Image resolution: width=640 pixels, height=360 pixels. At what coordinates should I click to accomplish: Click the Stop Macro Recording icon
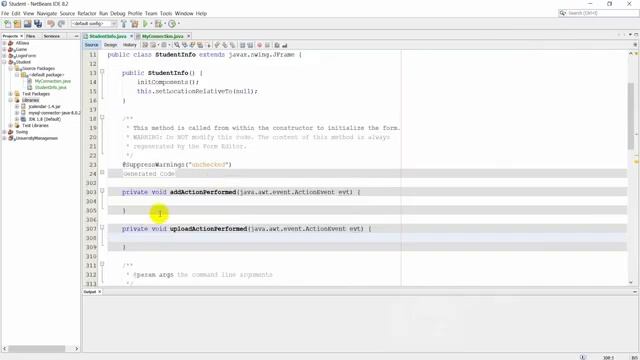(267, 45)
